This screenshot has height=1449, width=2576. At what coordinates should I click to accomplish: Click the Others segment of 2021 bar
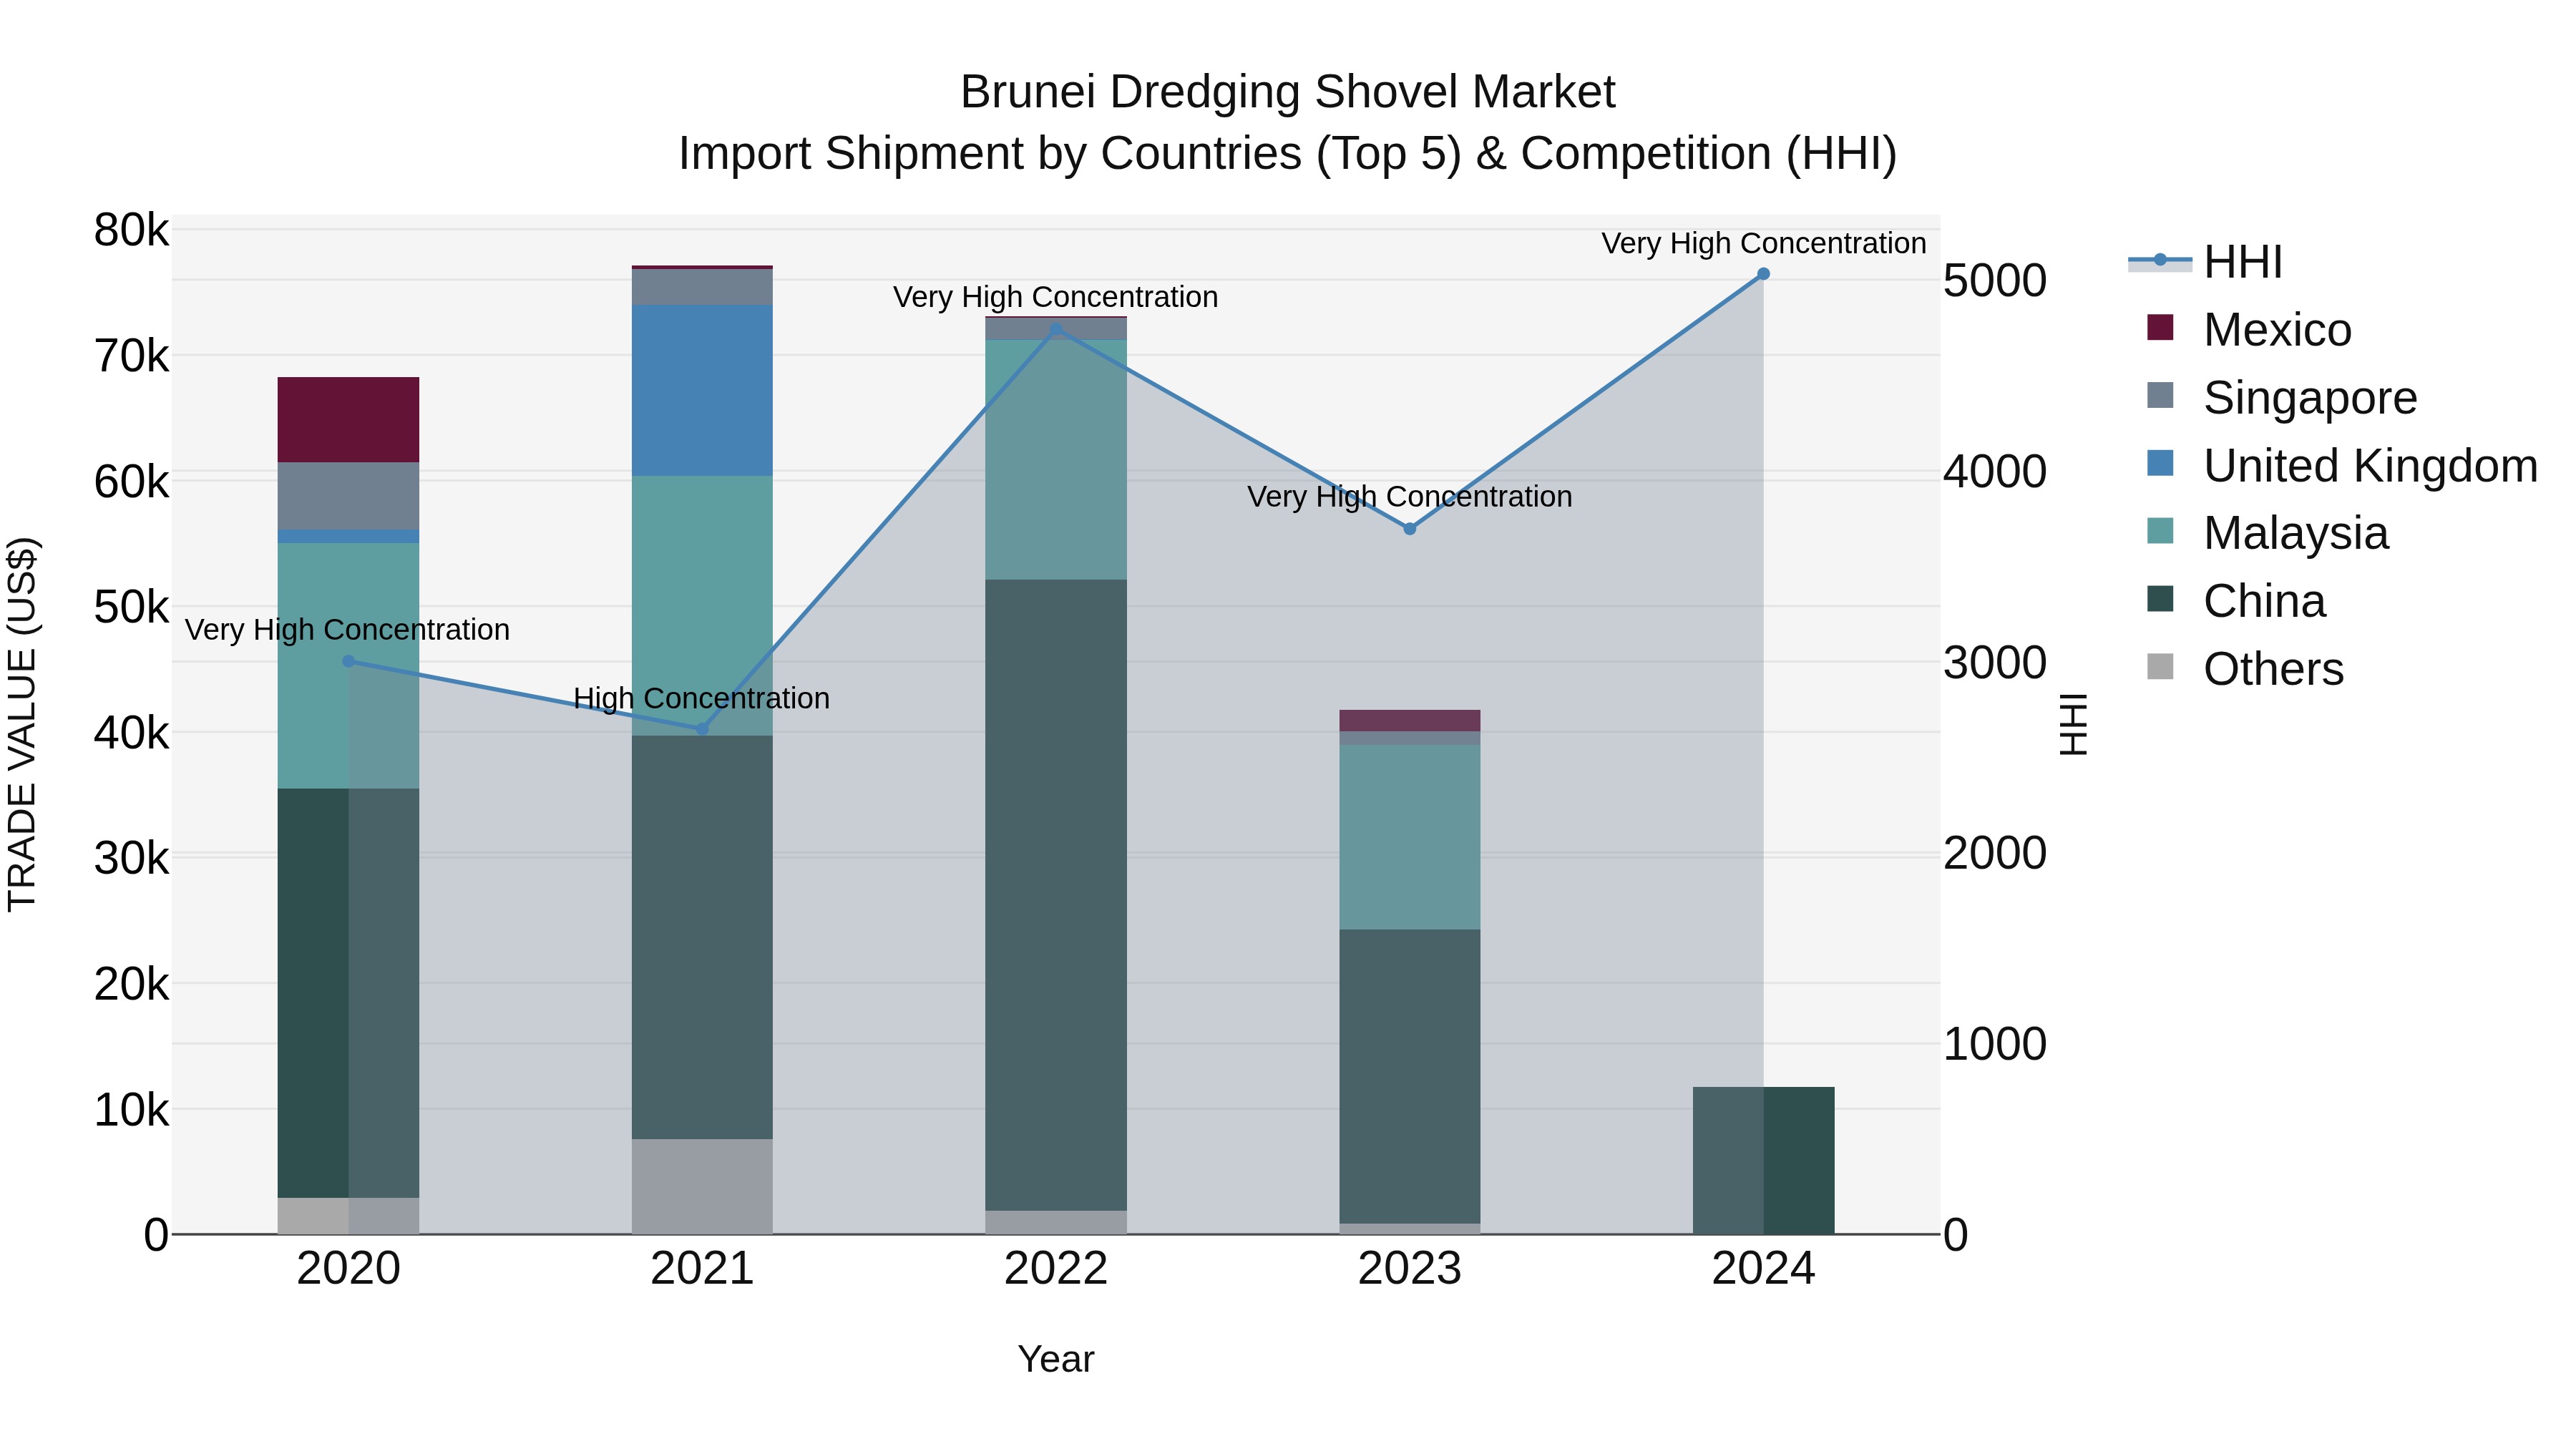tap(702, 1187)
